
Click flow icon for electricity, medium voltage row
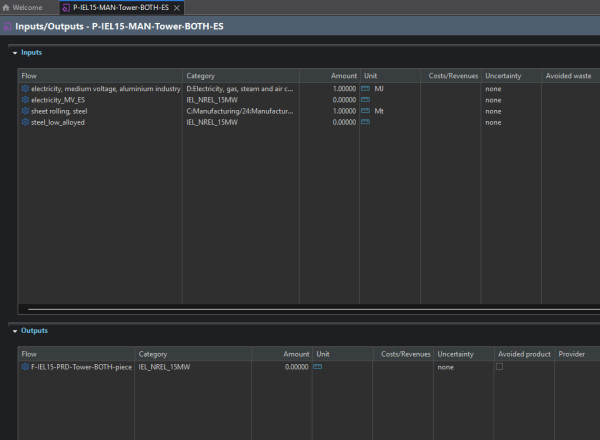pos(25,89)
